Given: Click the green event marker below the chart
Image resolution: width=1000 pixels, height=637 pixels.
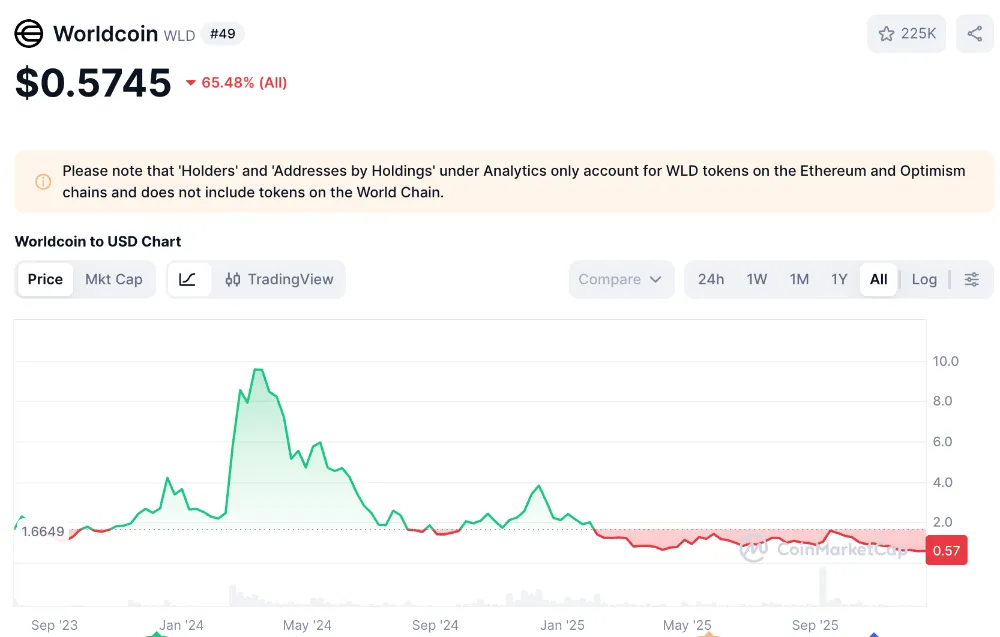Looking at the screenshot, I should point(156,633).
